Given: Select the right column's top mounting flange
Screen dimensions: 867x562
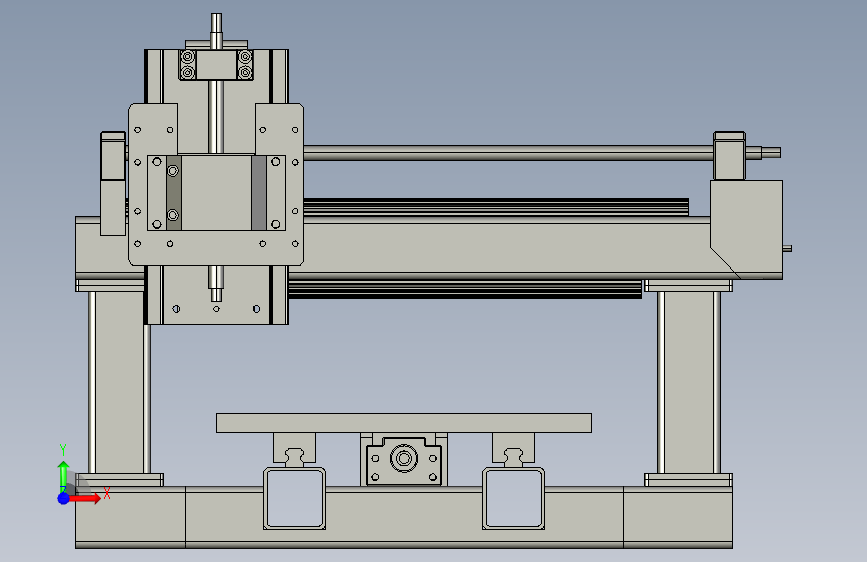Looking at the screenshot, I should [688, 285].
